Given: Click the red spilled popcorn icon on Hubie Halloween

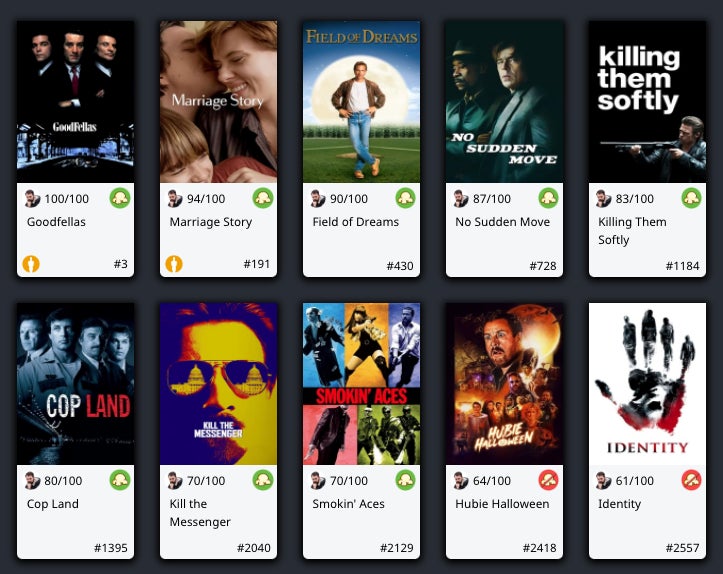Looking at the screenshot, I should [x=549, y=480].
